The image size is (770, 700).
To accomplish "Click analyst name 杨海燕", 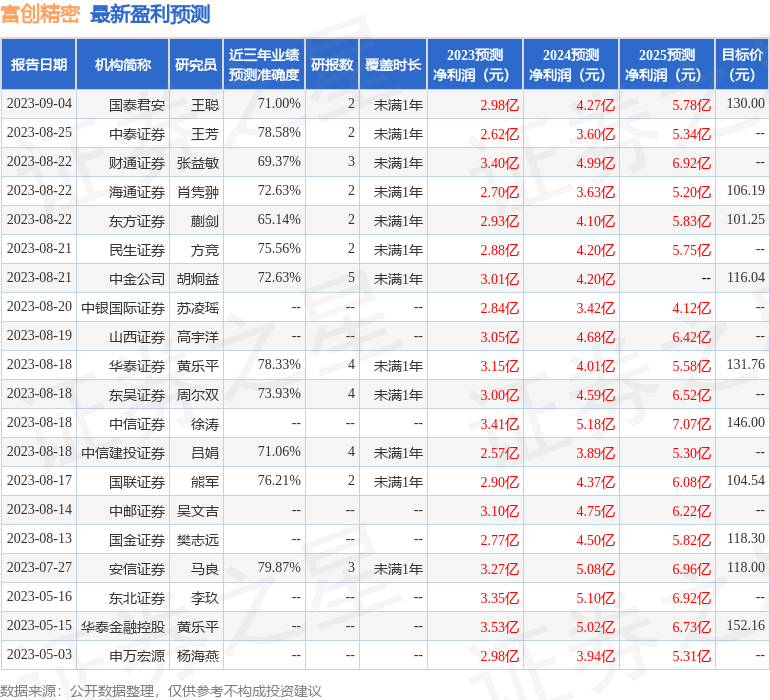I will 198,655.
